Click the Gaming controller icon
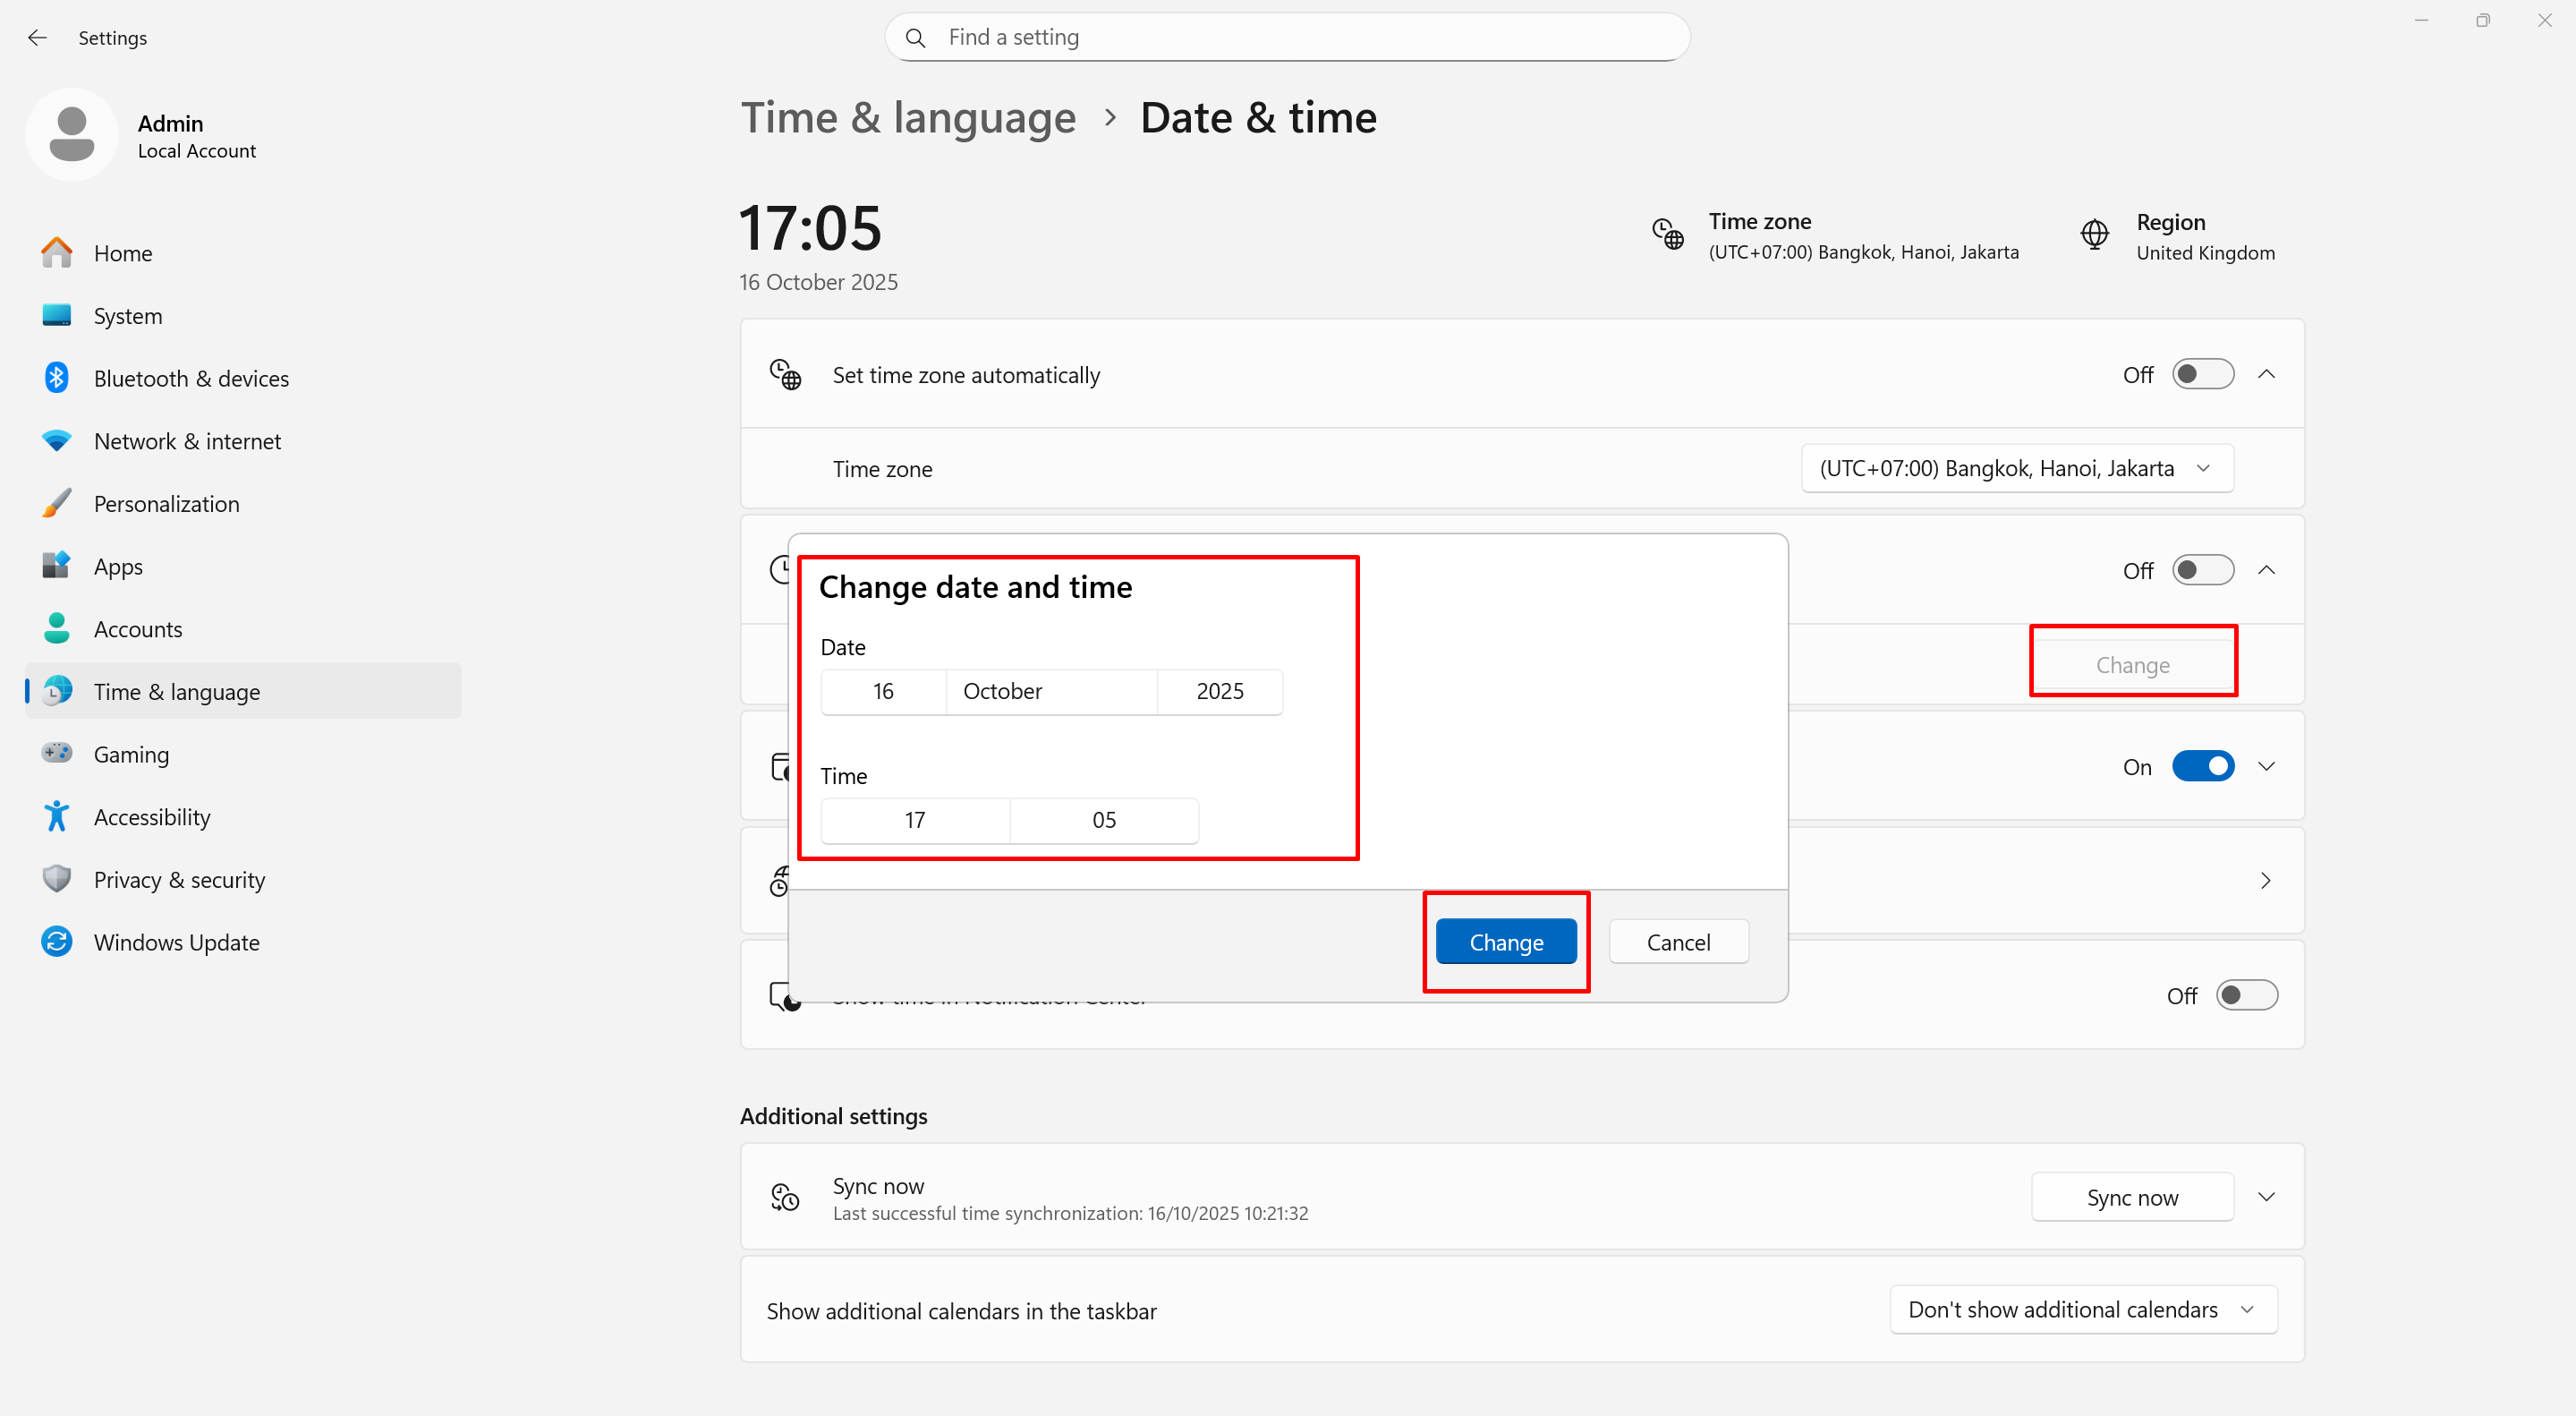Image resolution: width=2576 pixels, height=1416 pixels. pos(56,753)
